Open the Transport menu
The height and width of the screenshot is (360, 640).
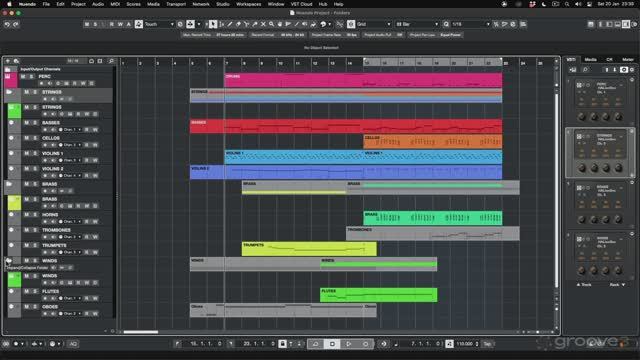[176, 4]
